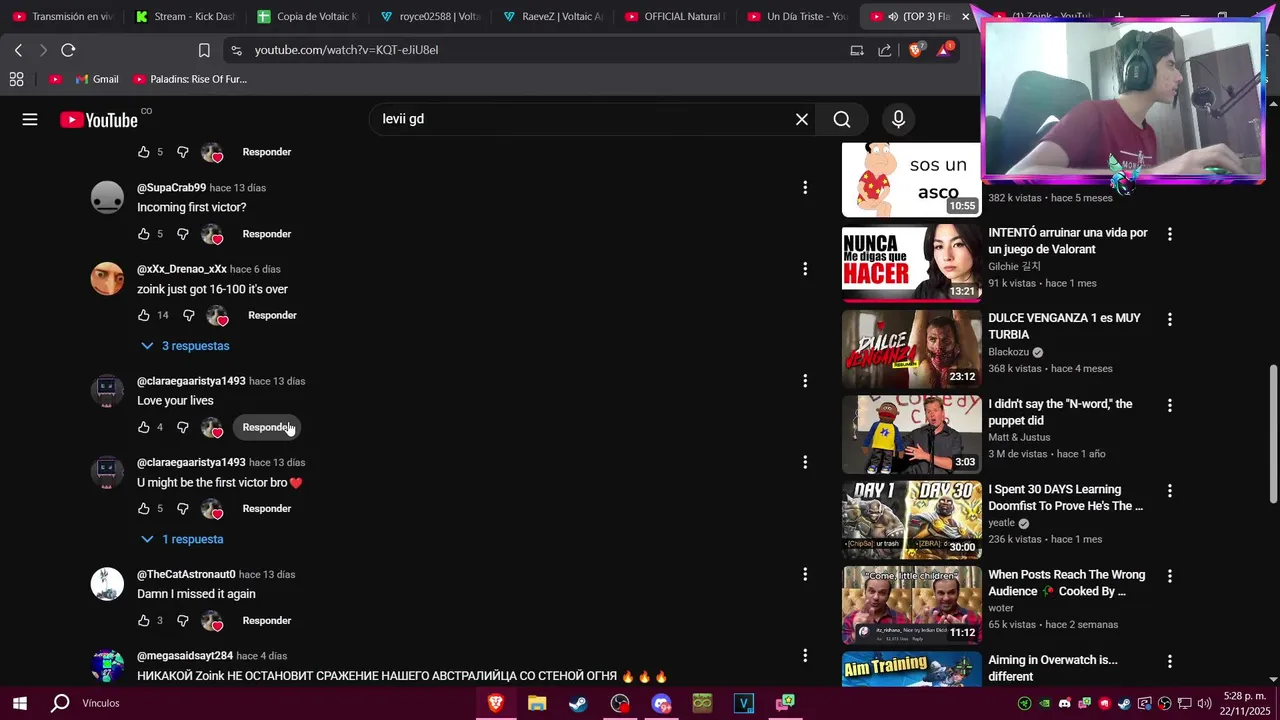Dislike 'U might be the first victor' comment

tap(183, 509)
